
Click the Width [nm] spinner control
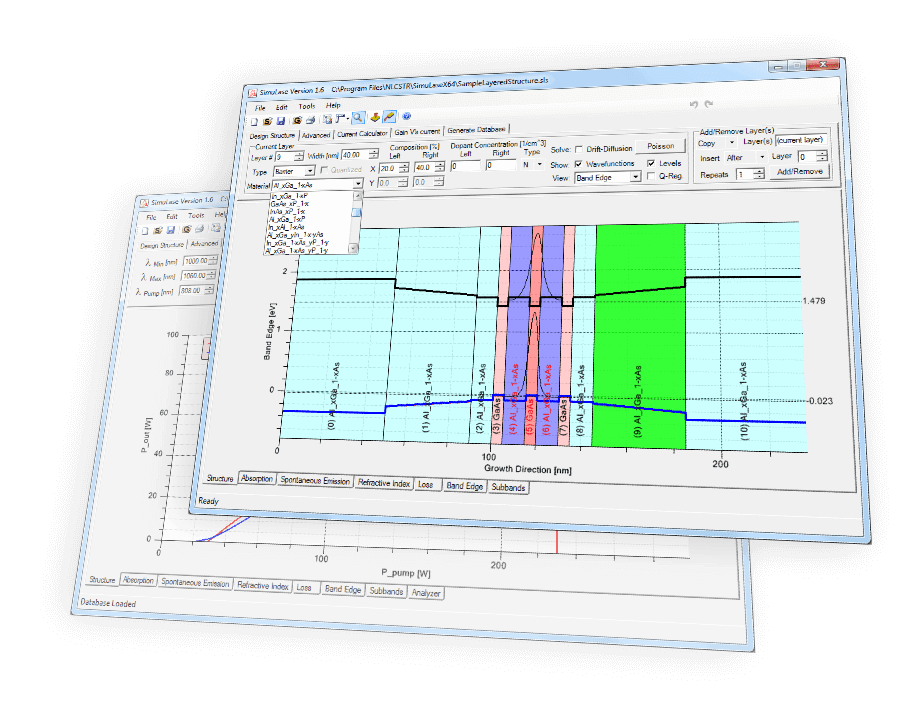tap(374, 154)
